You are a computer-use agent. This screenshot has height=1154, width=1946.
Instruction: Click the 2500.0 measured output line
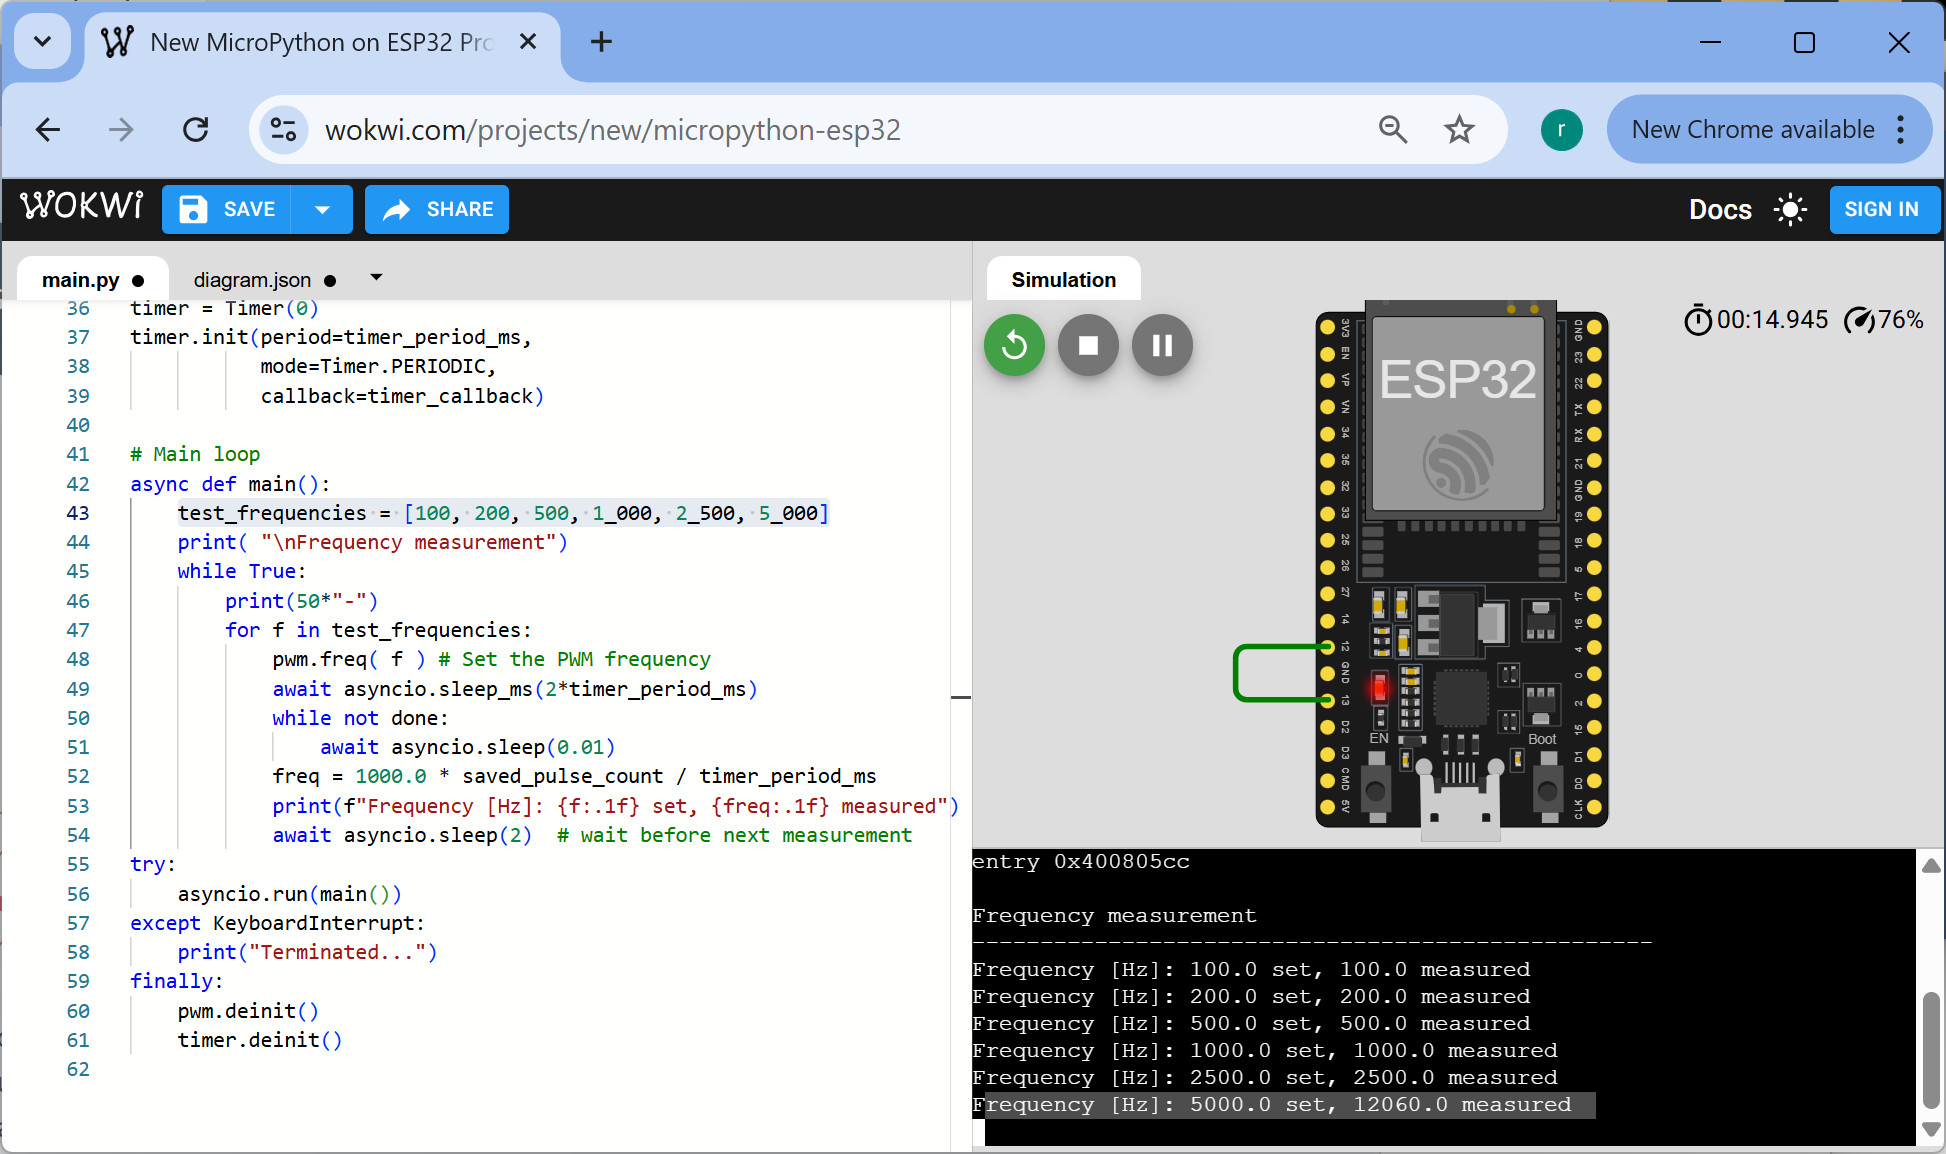[1265, 1078]
